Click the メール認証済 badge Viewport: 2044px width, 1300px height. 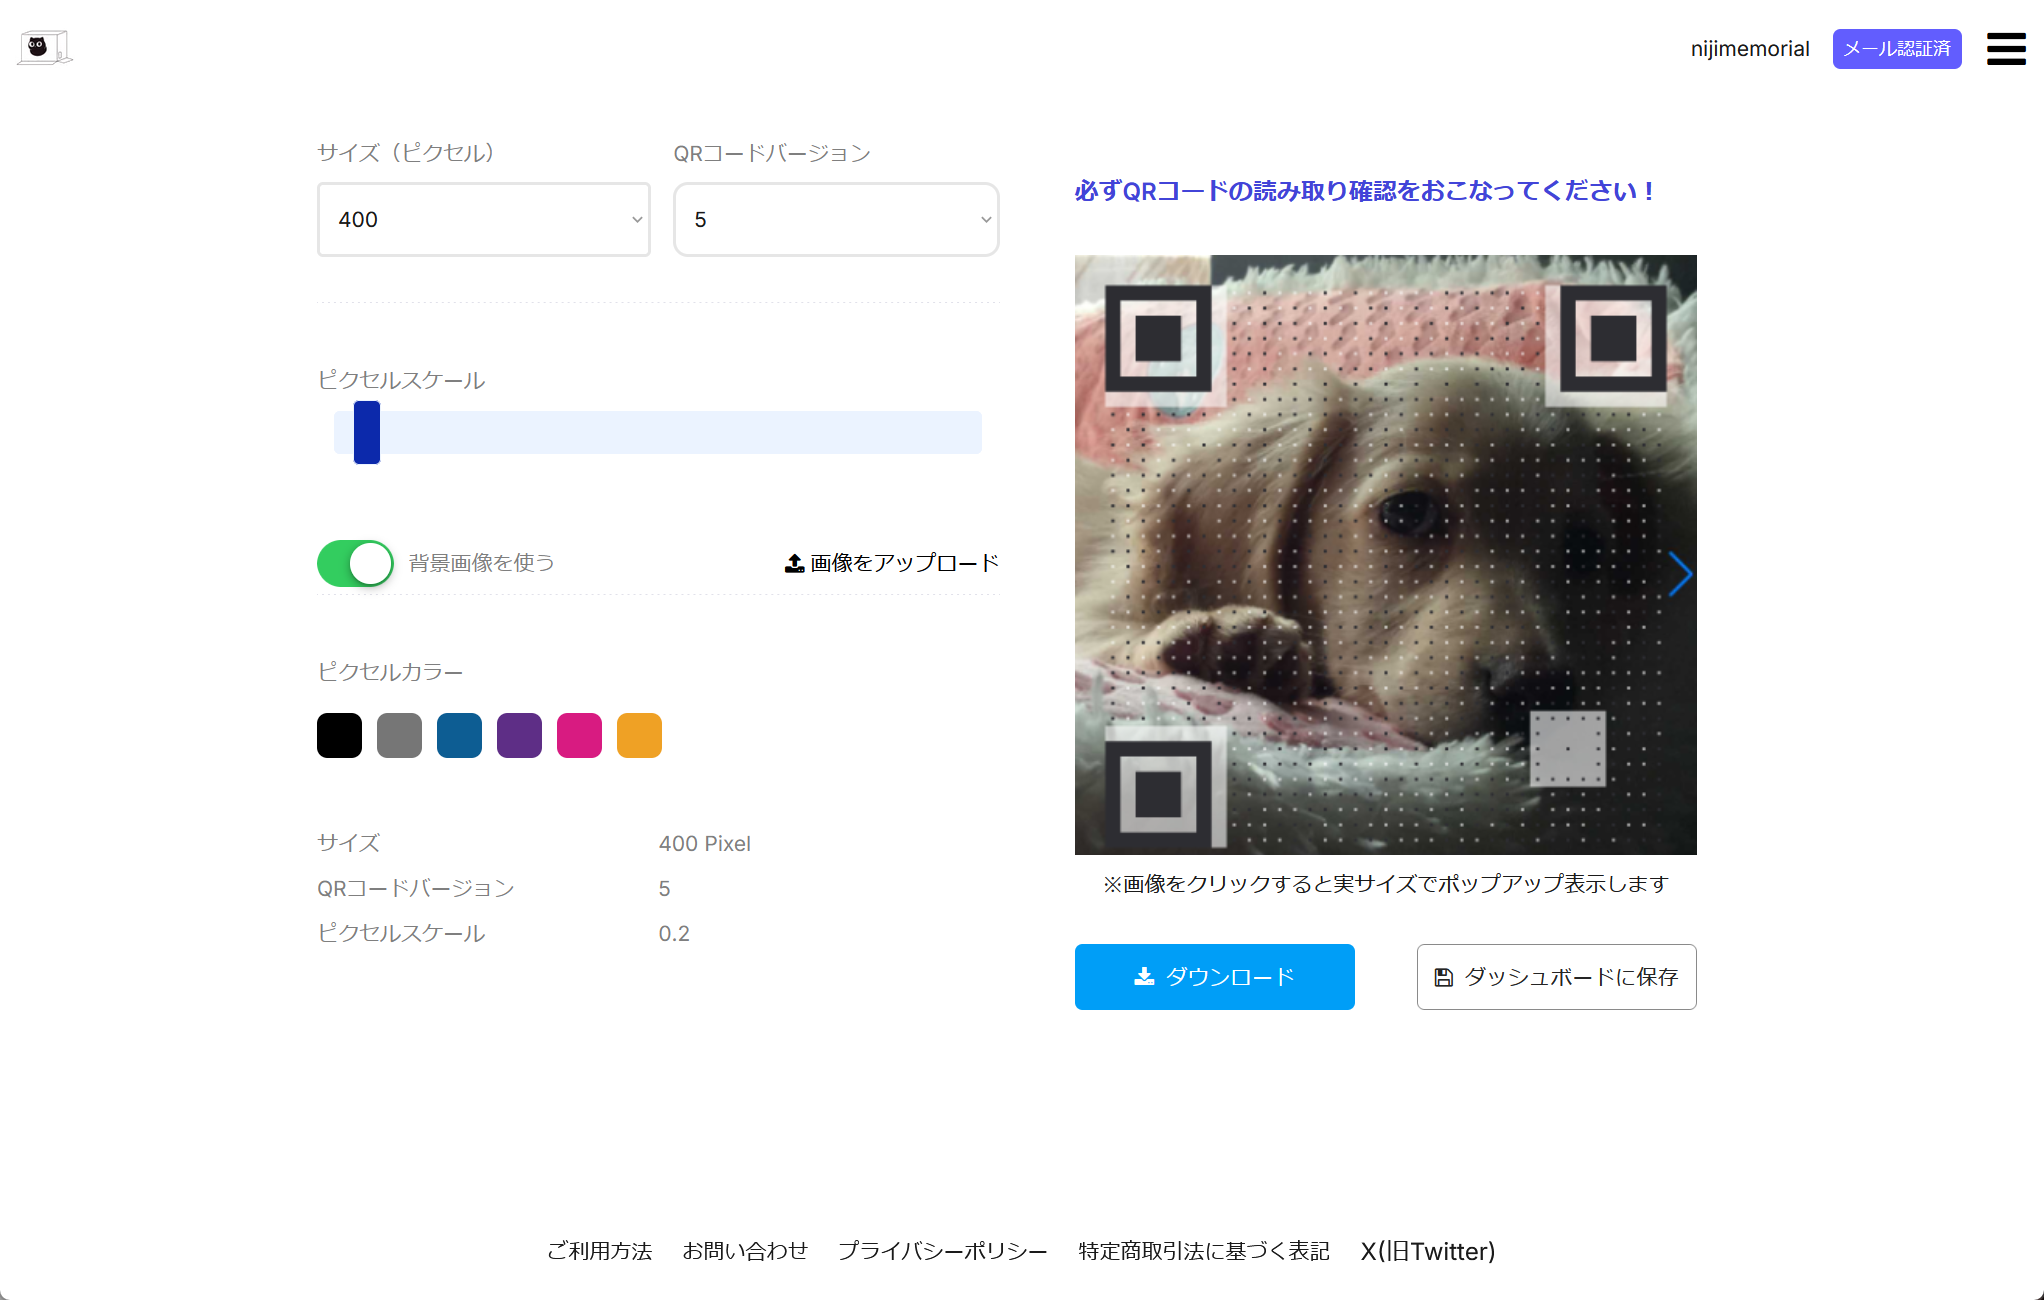(x=1897, y=49)
